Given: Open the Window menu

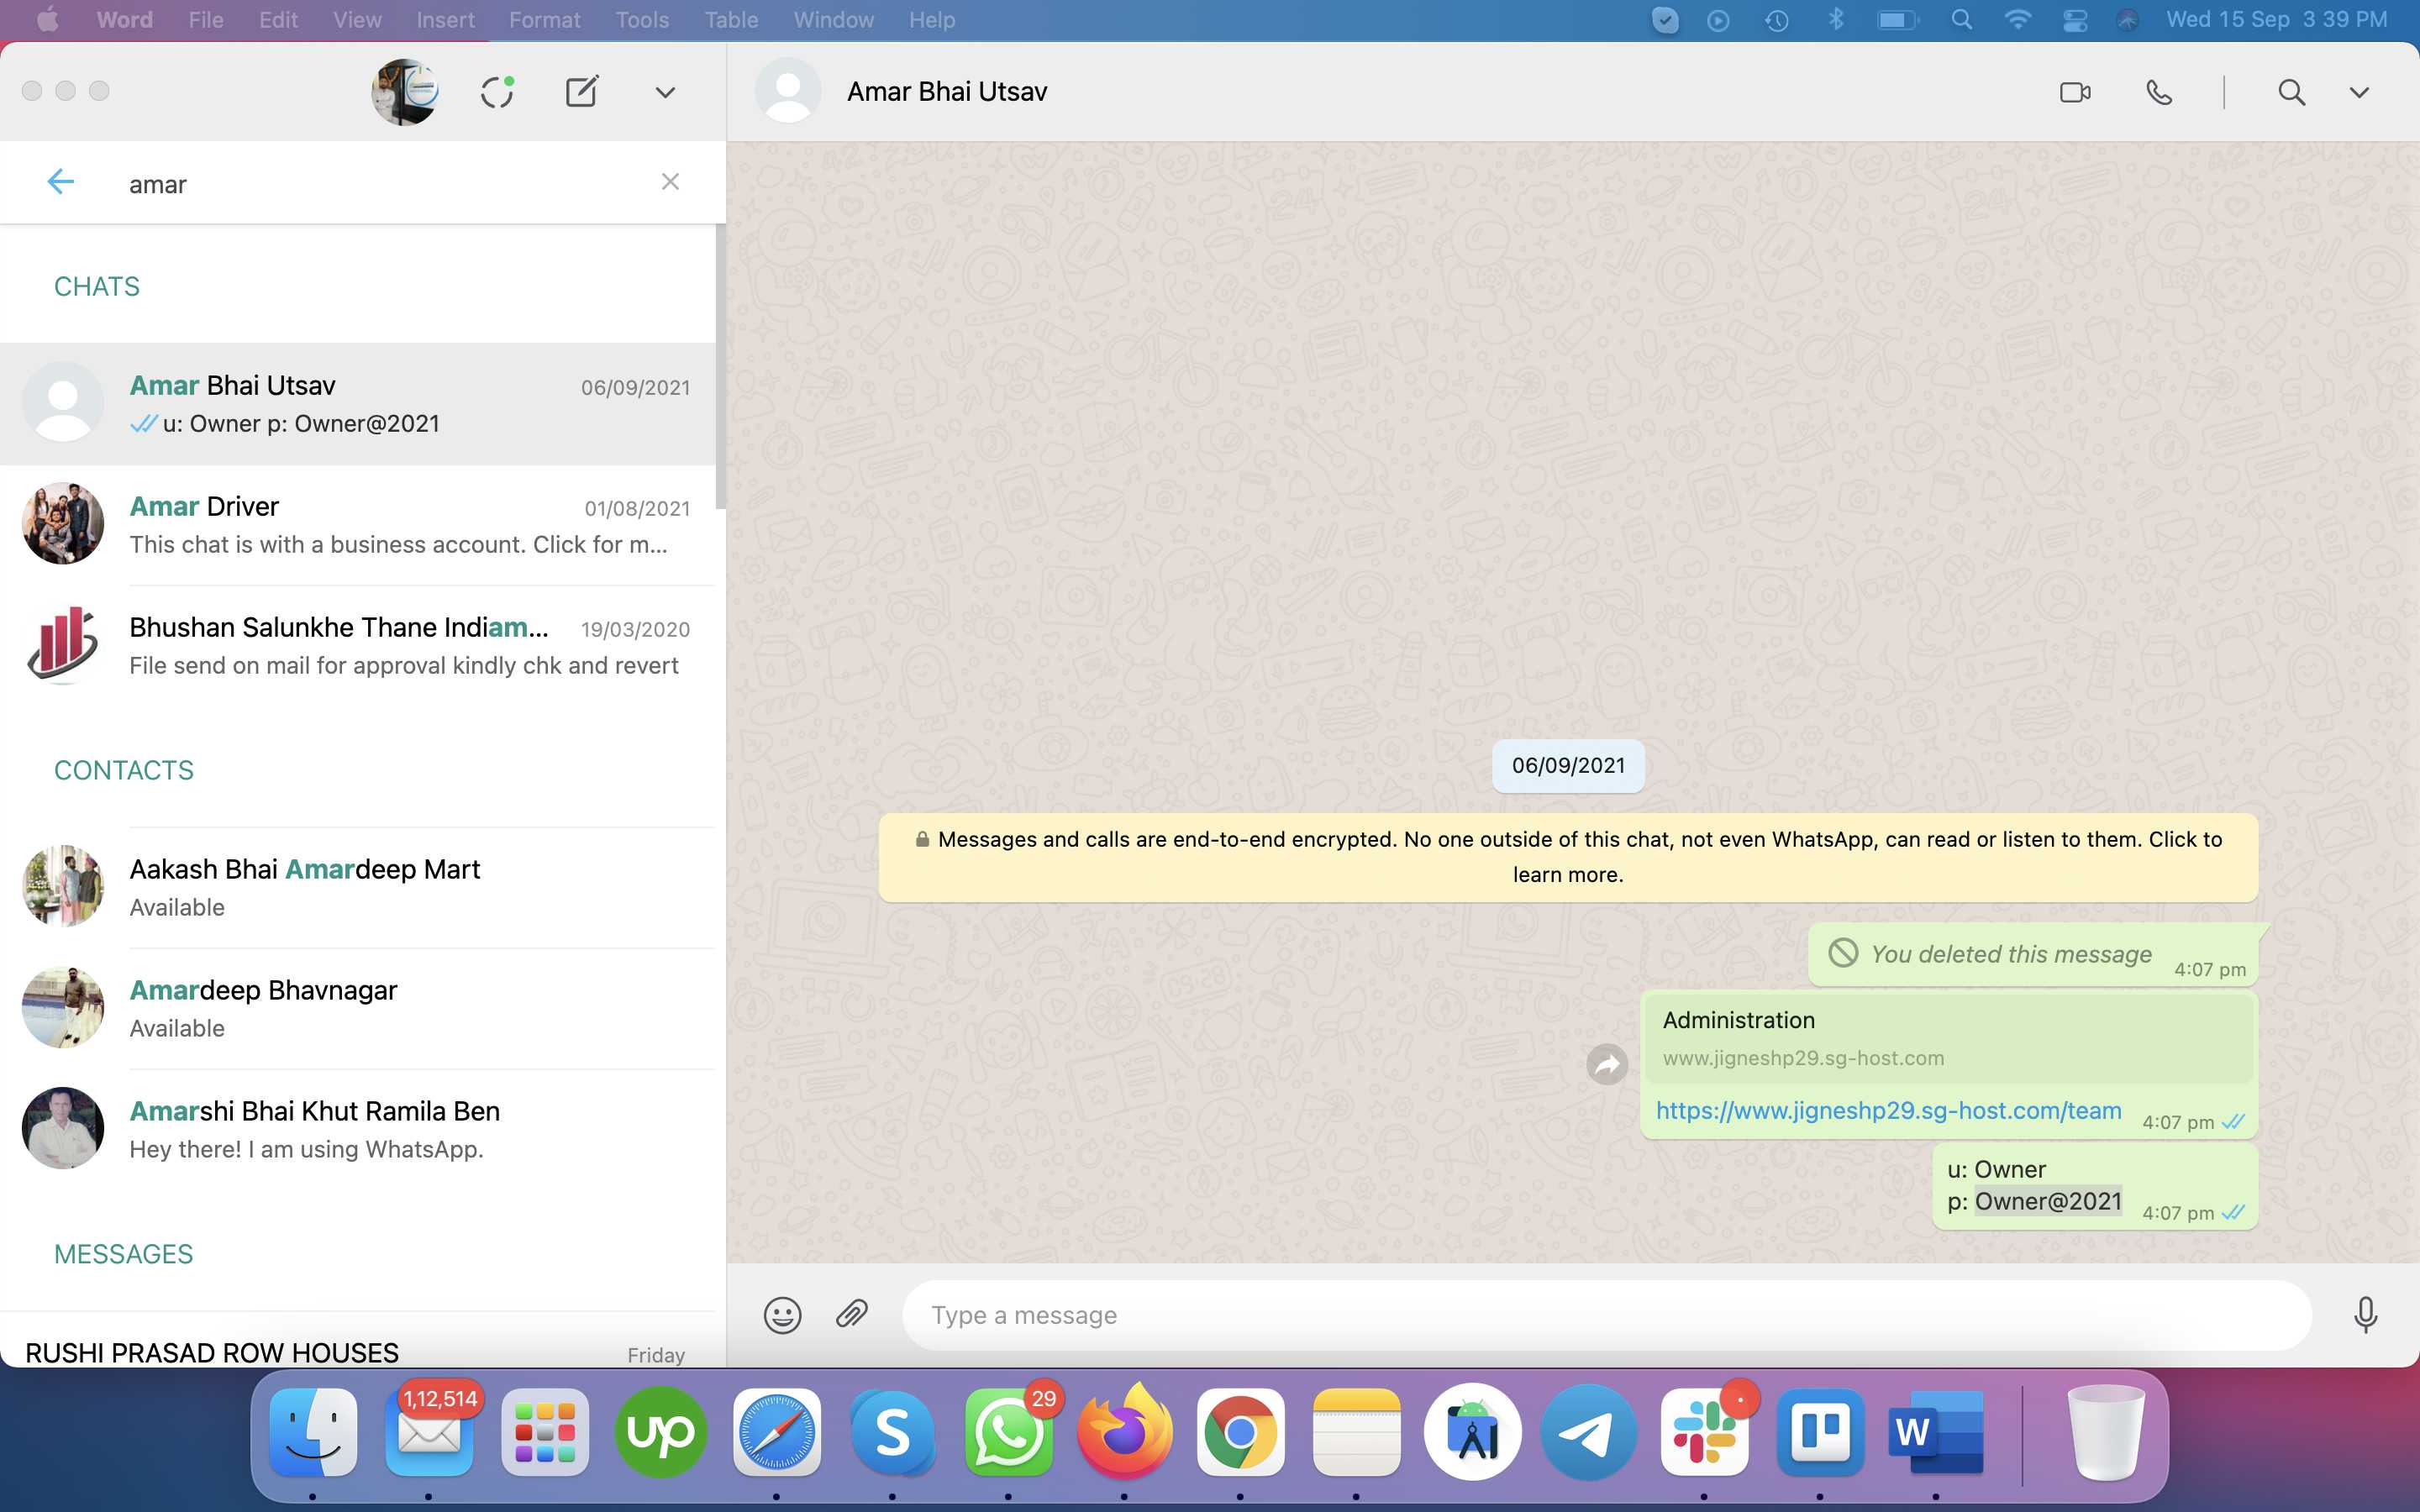Looking at the screenshot, I should 833,20.
